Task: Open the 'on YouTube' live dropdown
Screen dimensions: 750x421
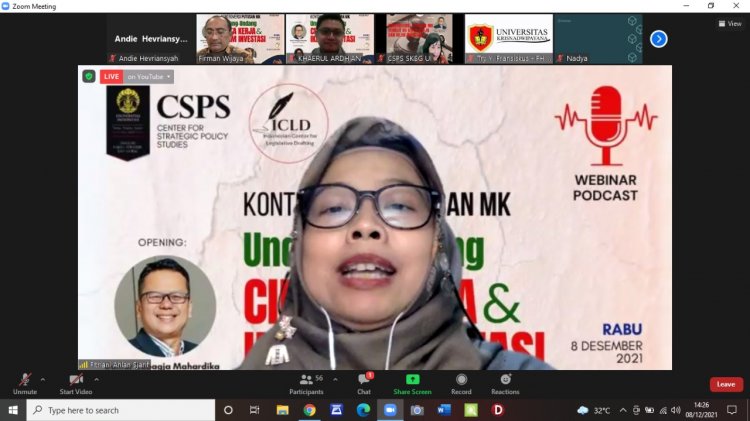Action: (x=149, y=77)
